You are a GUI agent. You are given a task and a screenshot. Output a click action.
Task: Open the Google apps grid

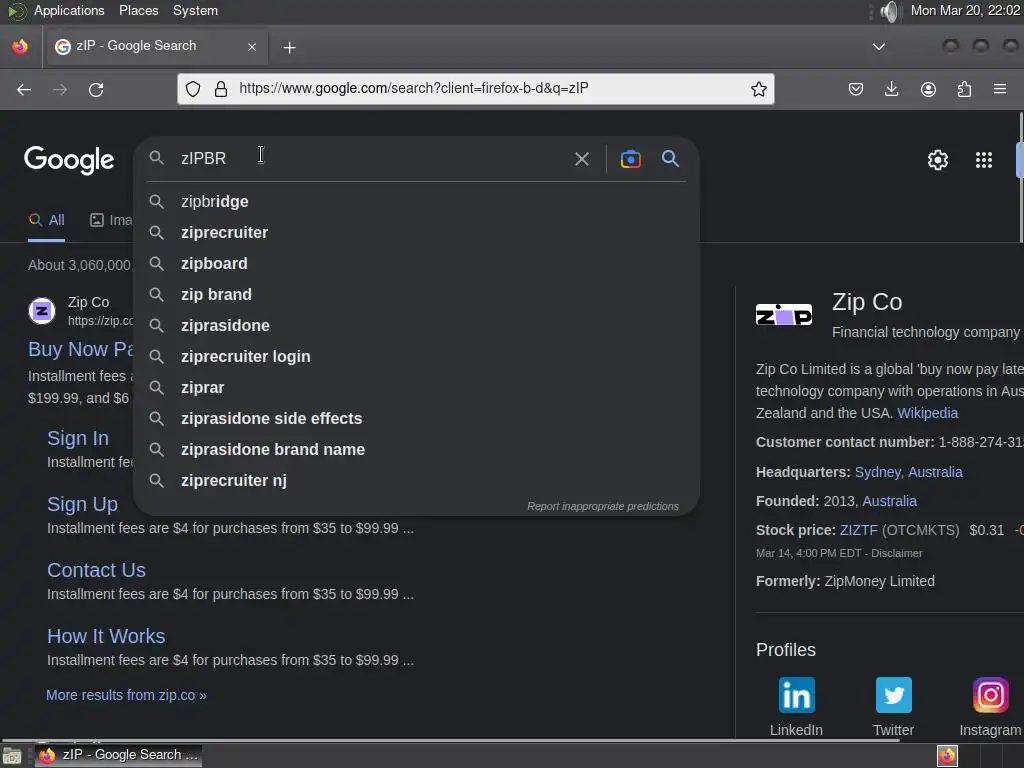pos(984,160)
